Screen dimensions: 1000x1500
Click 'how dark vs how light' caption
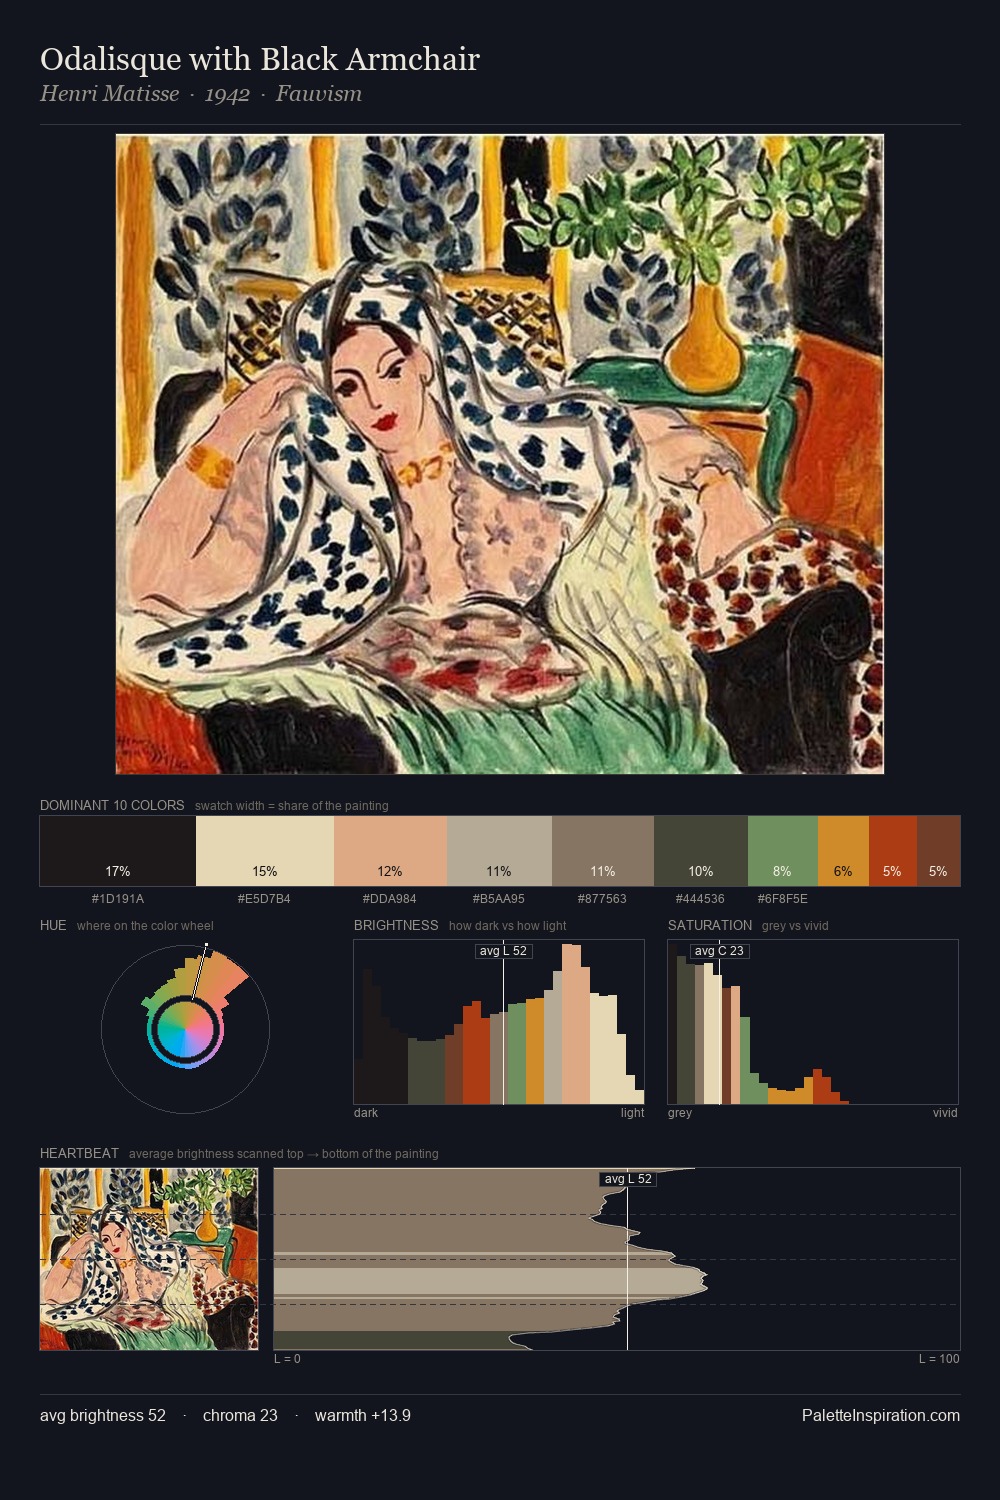tap(508, 926)
